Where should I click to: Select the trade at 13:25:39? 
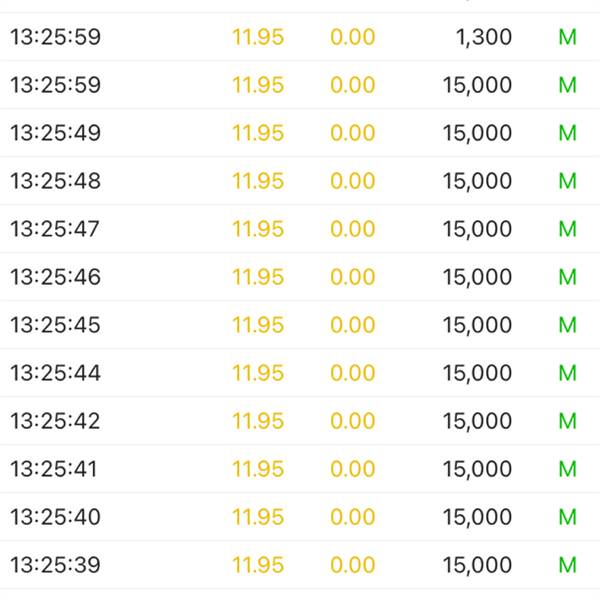(x=300, y=565)
